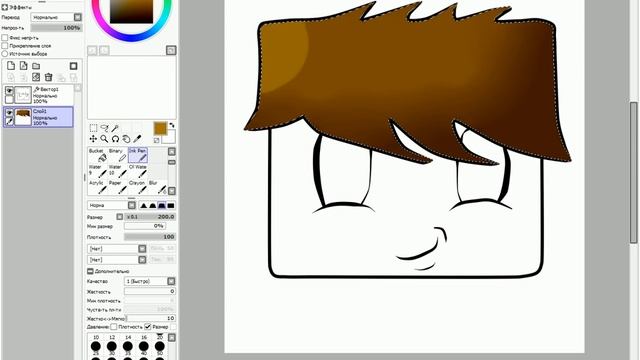This screenshot has height=360, width=640.
Task: Toggle the Фикс непр-ть checkbox
Action: click(5, 38)
